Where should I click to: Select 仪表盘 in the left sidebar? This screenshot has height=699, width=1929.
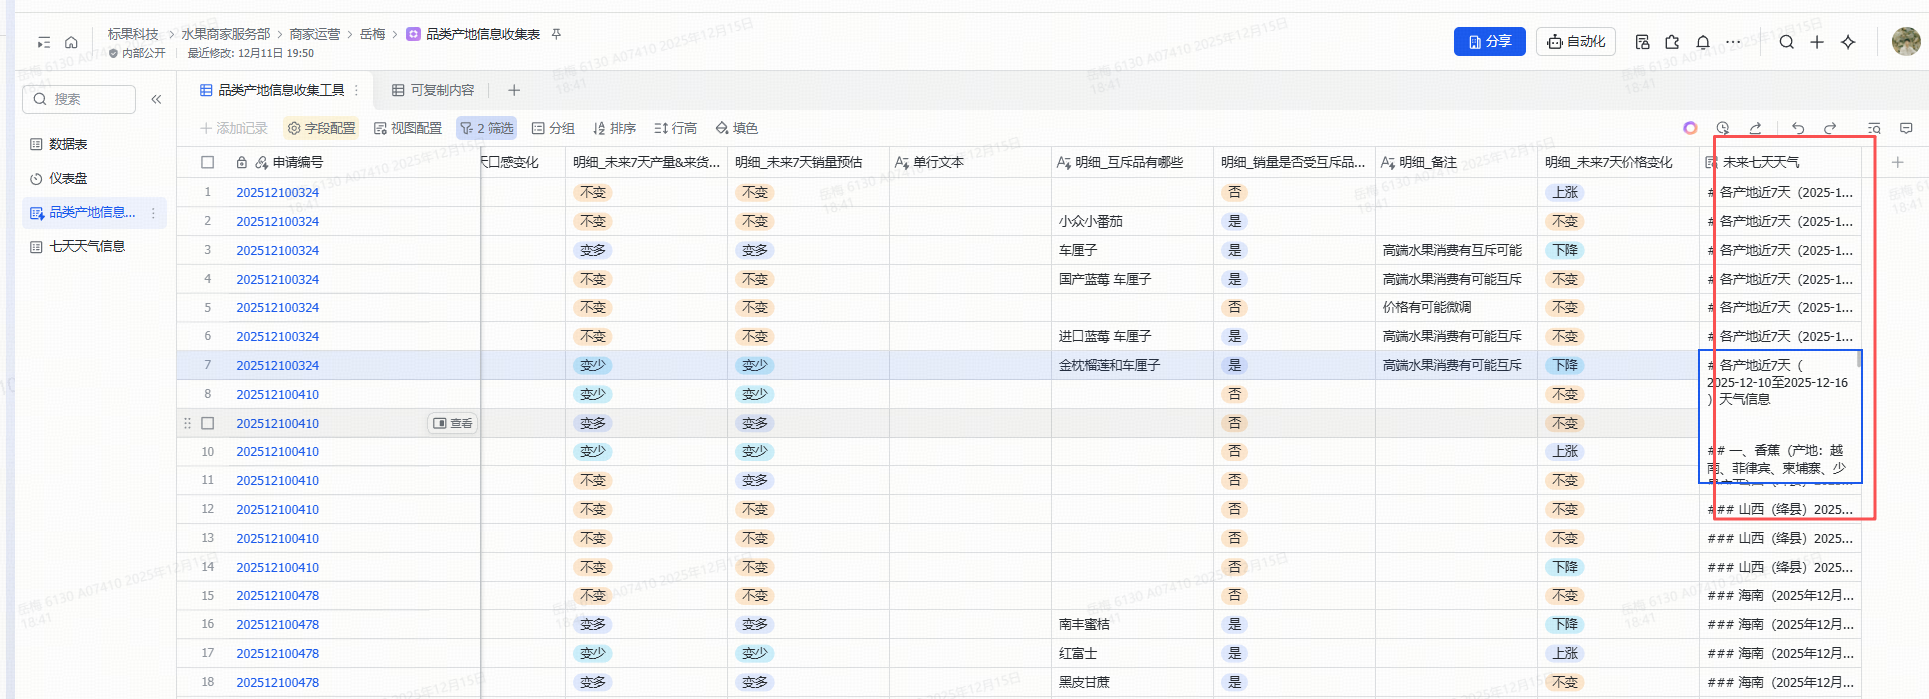pyautogui.click(x=68, y=178)
